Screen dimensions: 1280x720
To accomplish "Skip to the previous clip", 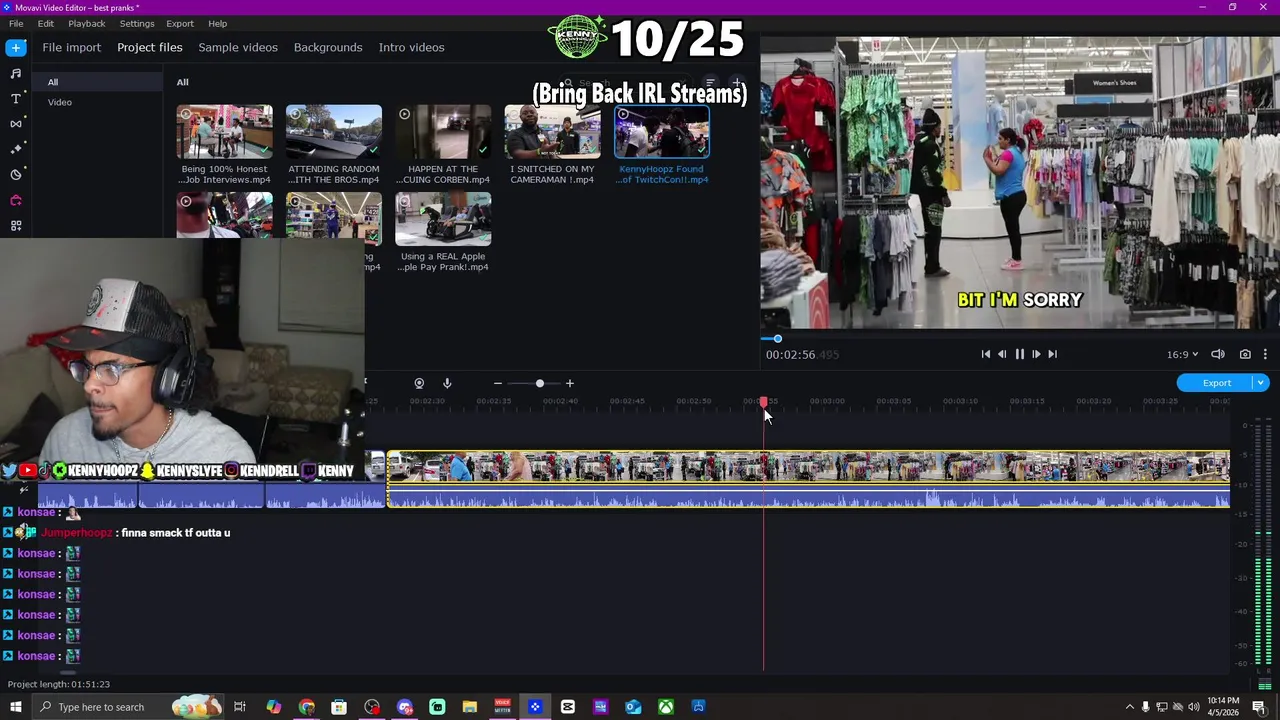I will click(x=985, y=354).
